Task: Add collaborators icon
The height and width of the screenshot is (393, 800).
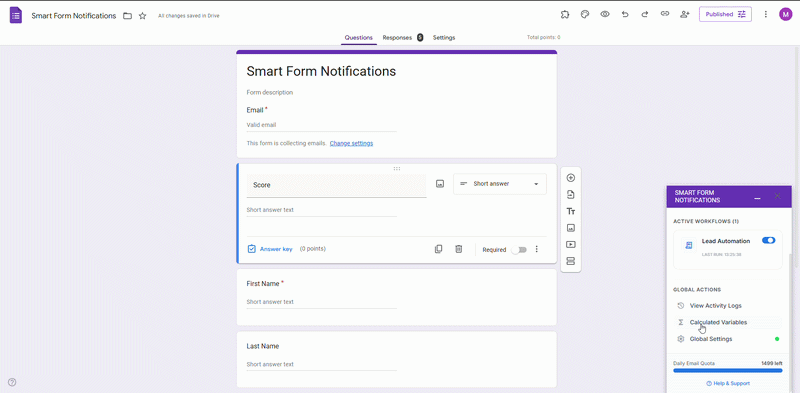Action: [x=685, y=14]
